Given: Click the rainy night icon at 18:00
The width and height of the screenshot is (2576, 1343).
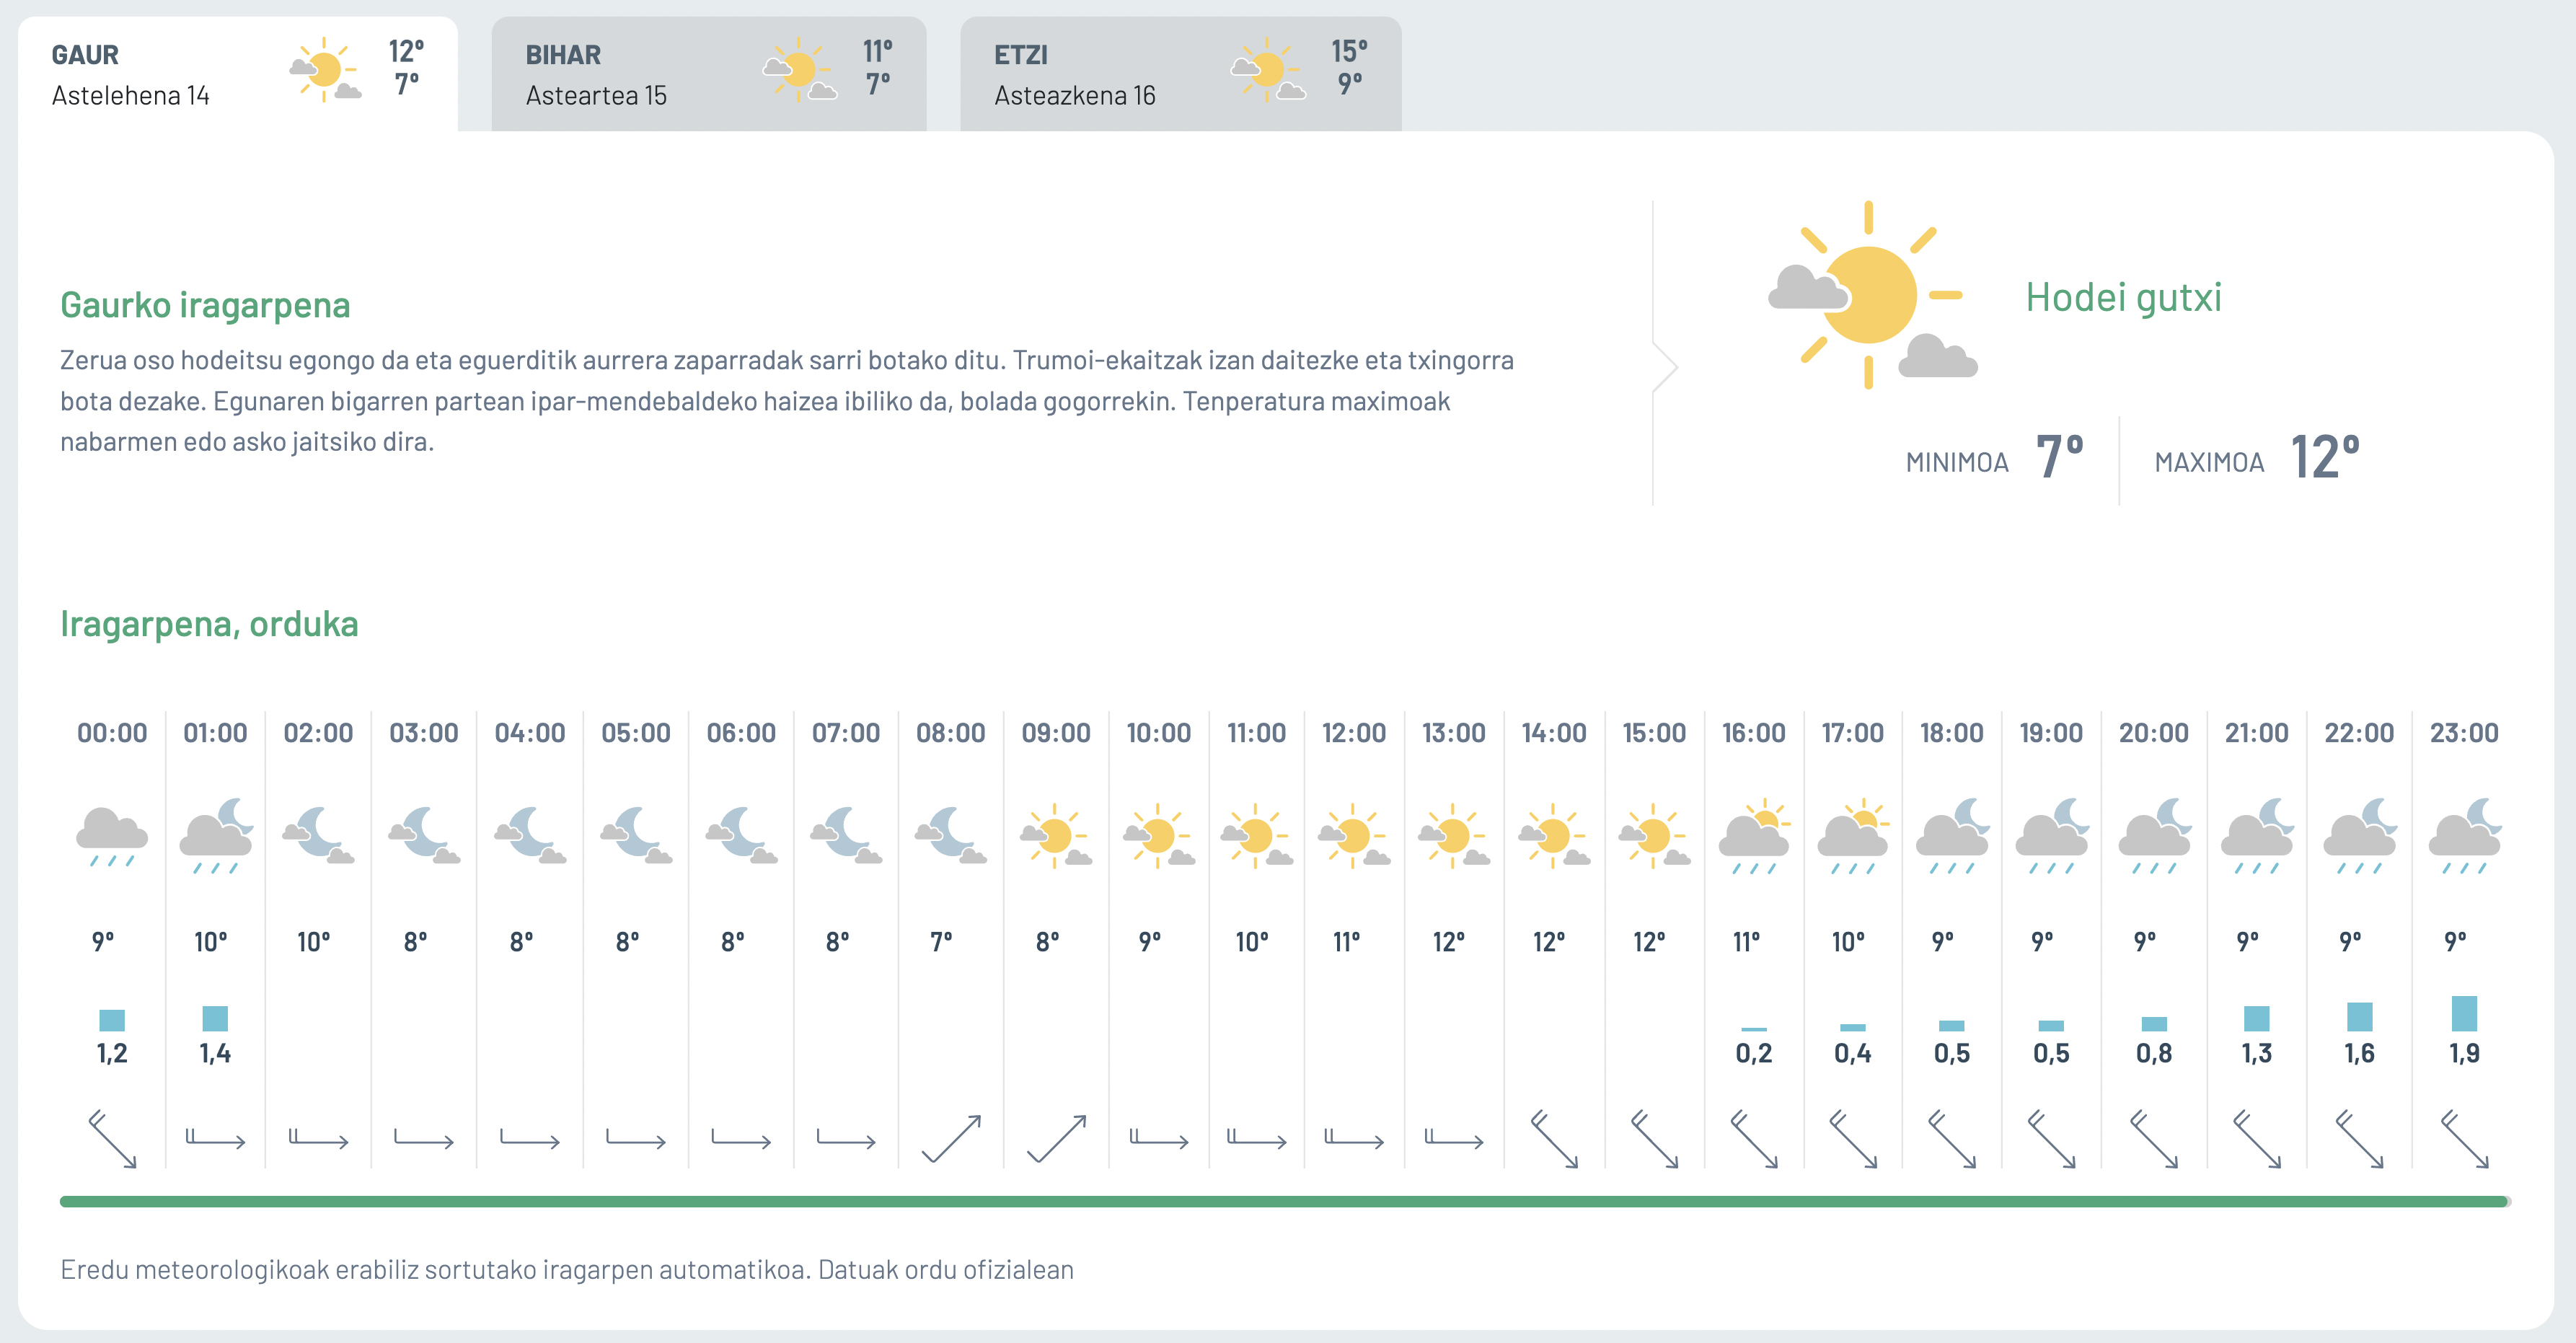Looking at the screenshot, I should tap(1952, 836).
